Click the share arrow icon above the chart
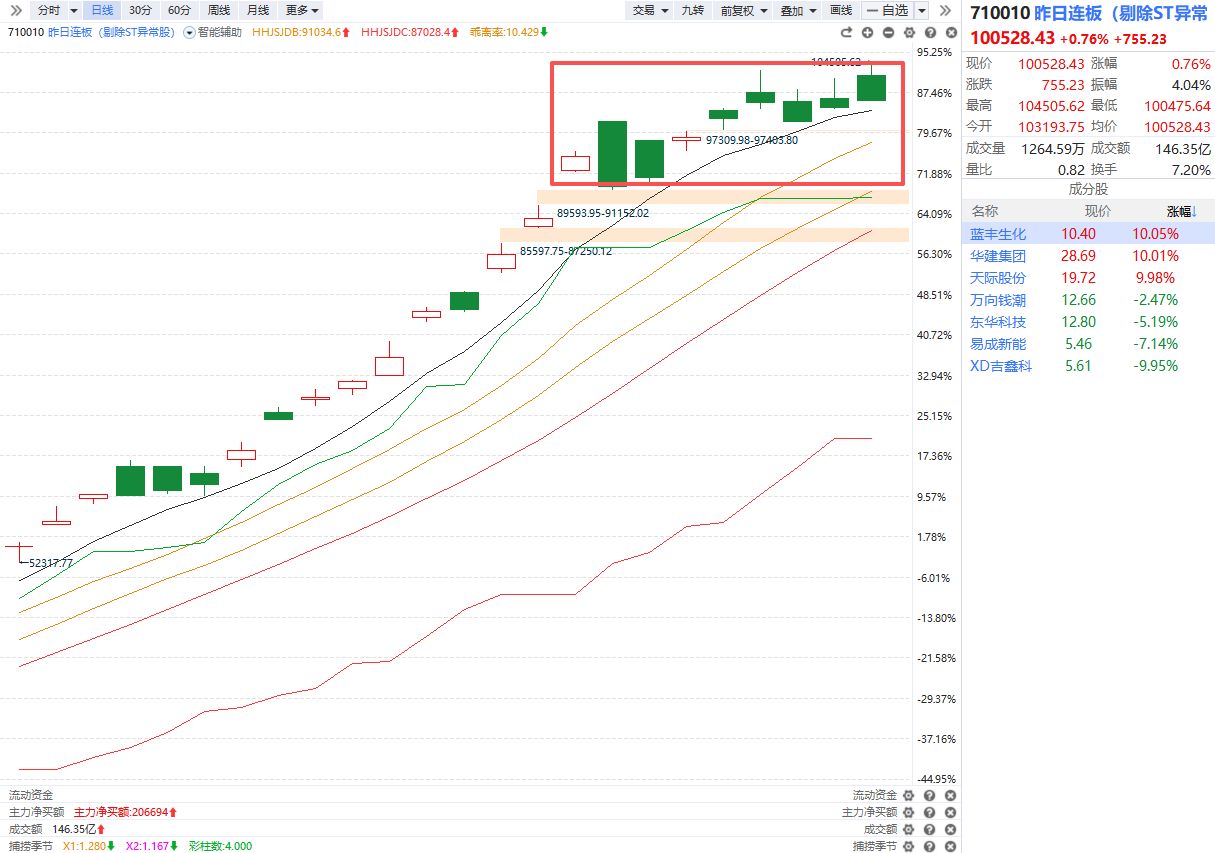1215x853 pixels. click(x=846, y=33)
